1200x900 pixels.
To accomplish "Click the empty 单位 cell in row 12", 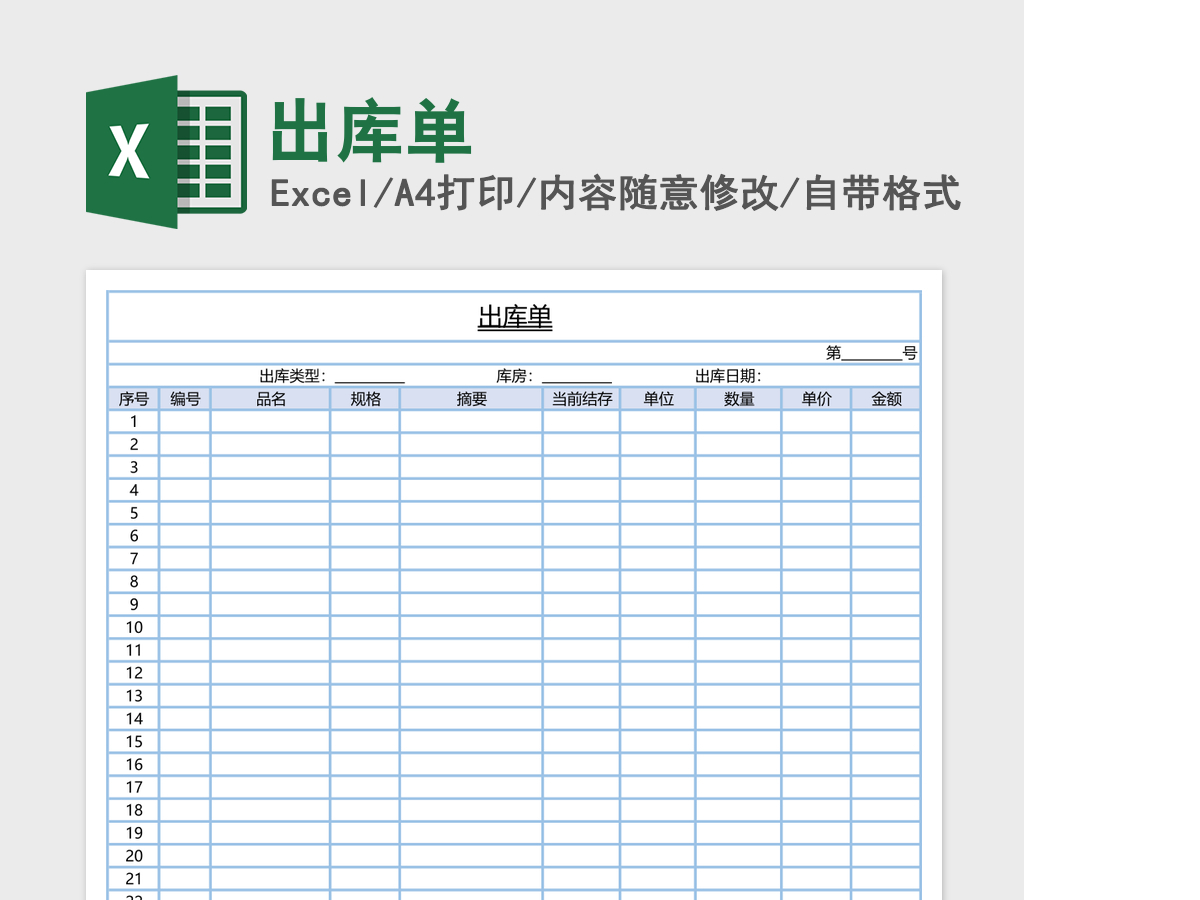I will point(658,673).
